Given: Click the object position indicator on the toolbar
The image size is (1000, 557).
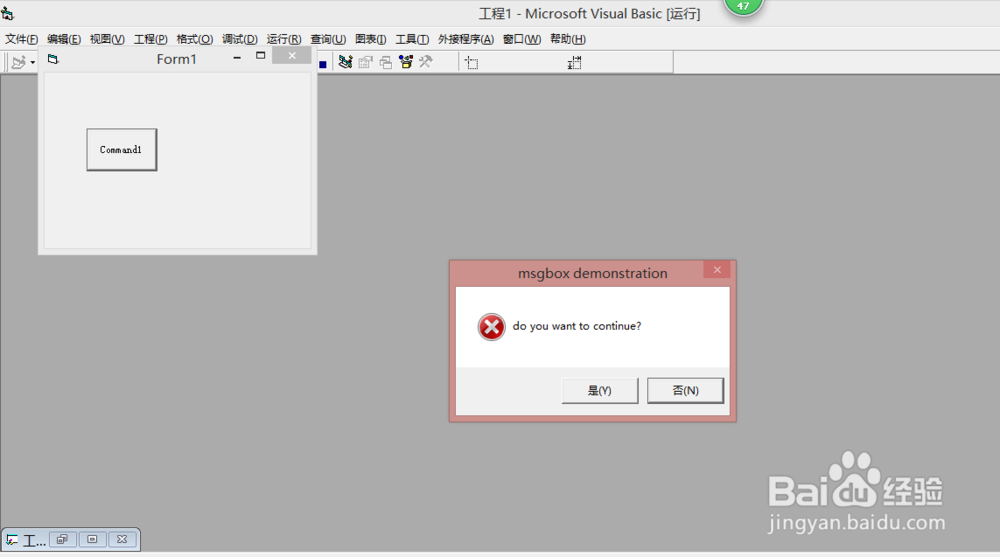Looking at the screenshot, I should click(x=471, y=63).
